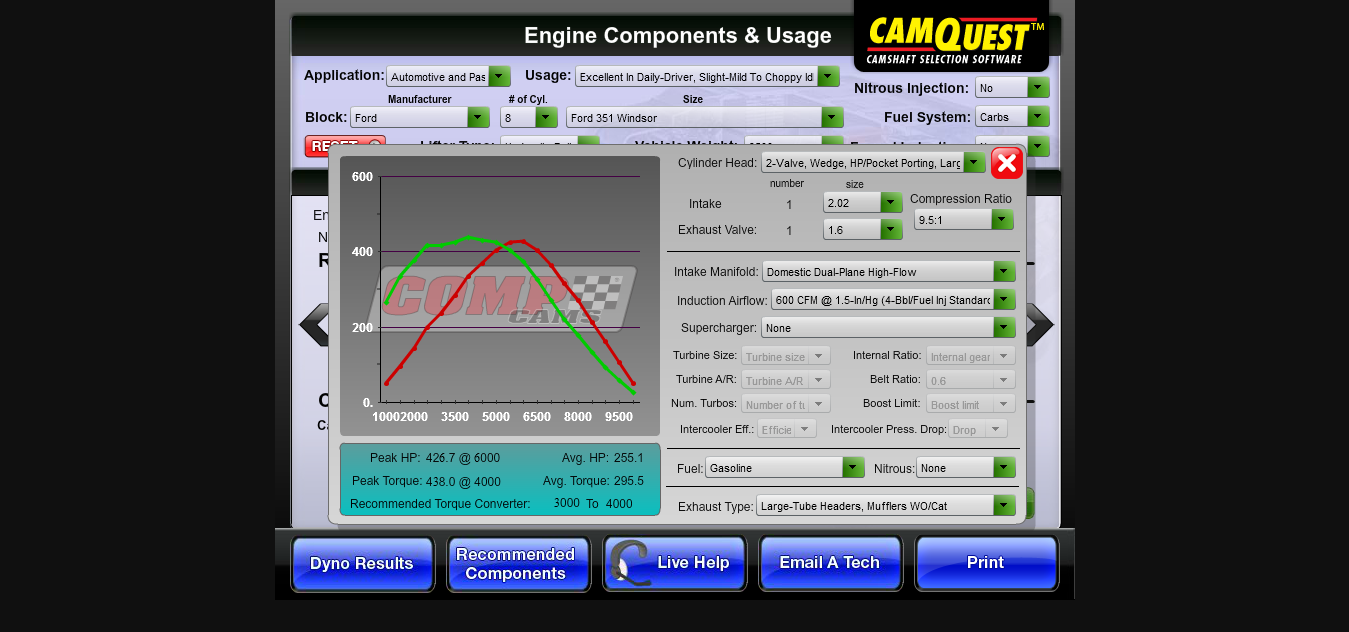Switch to Recommended Components
Viewport: 1349px width, 632px height.
(516, 564)
